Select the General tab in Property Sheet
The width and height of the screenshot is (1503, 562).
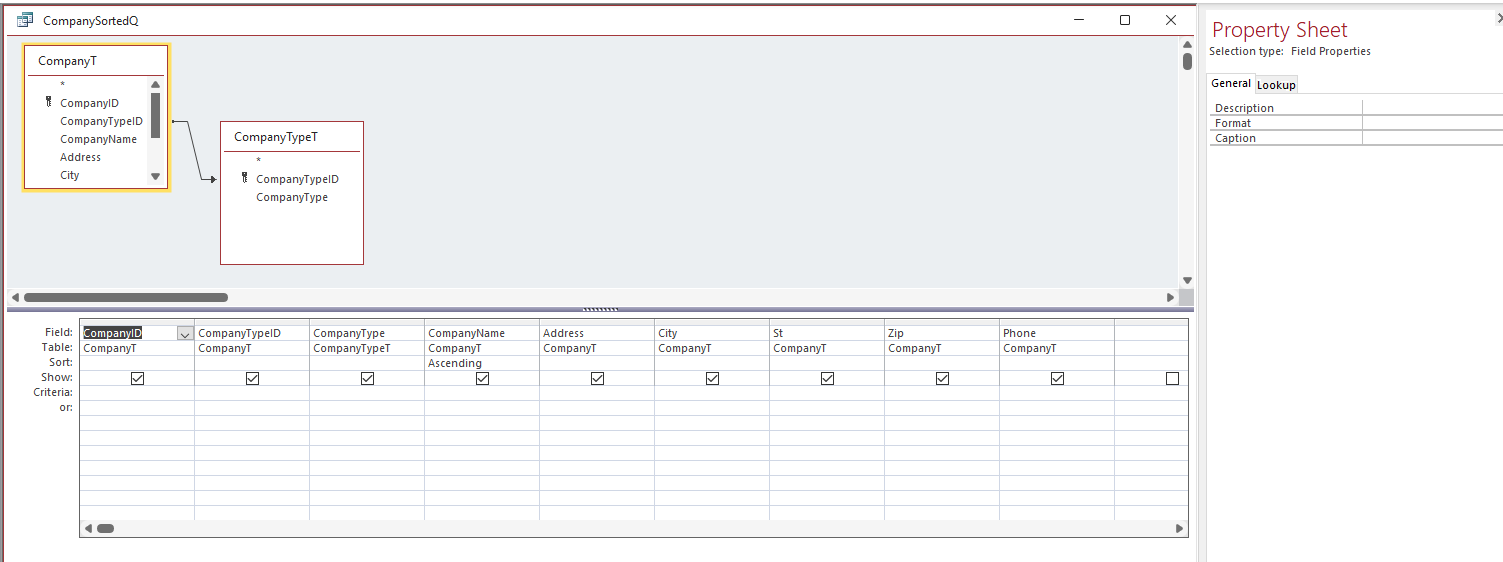click(x=1231, y=84)
